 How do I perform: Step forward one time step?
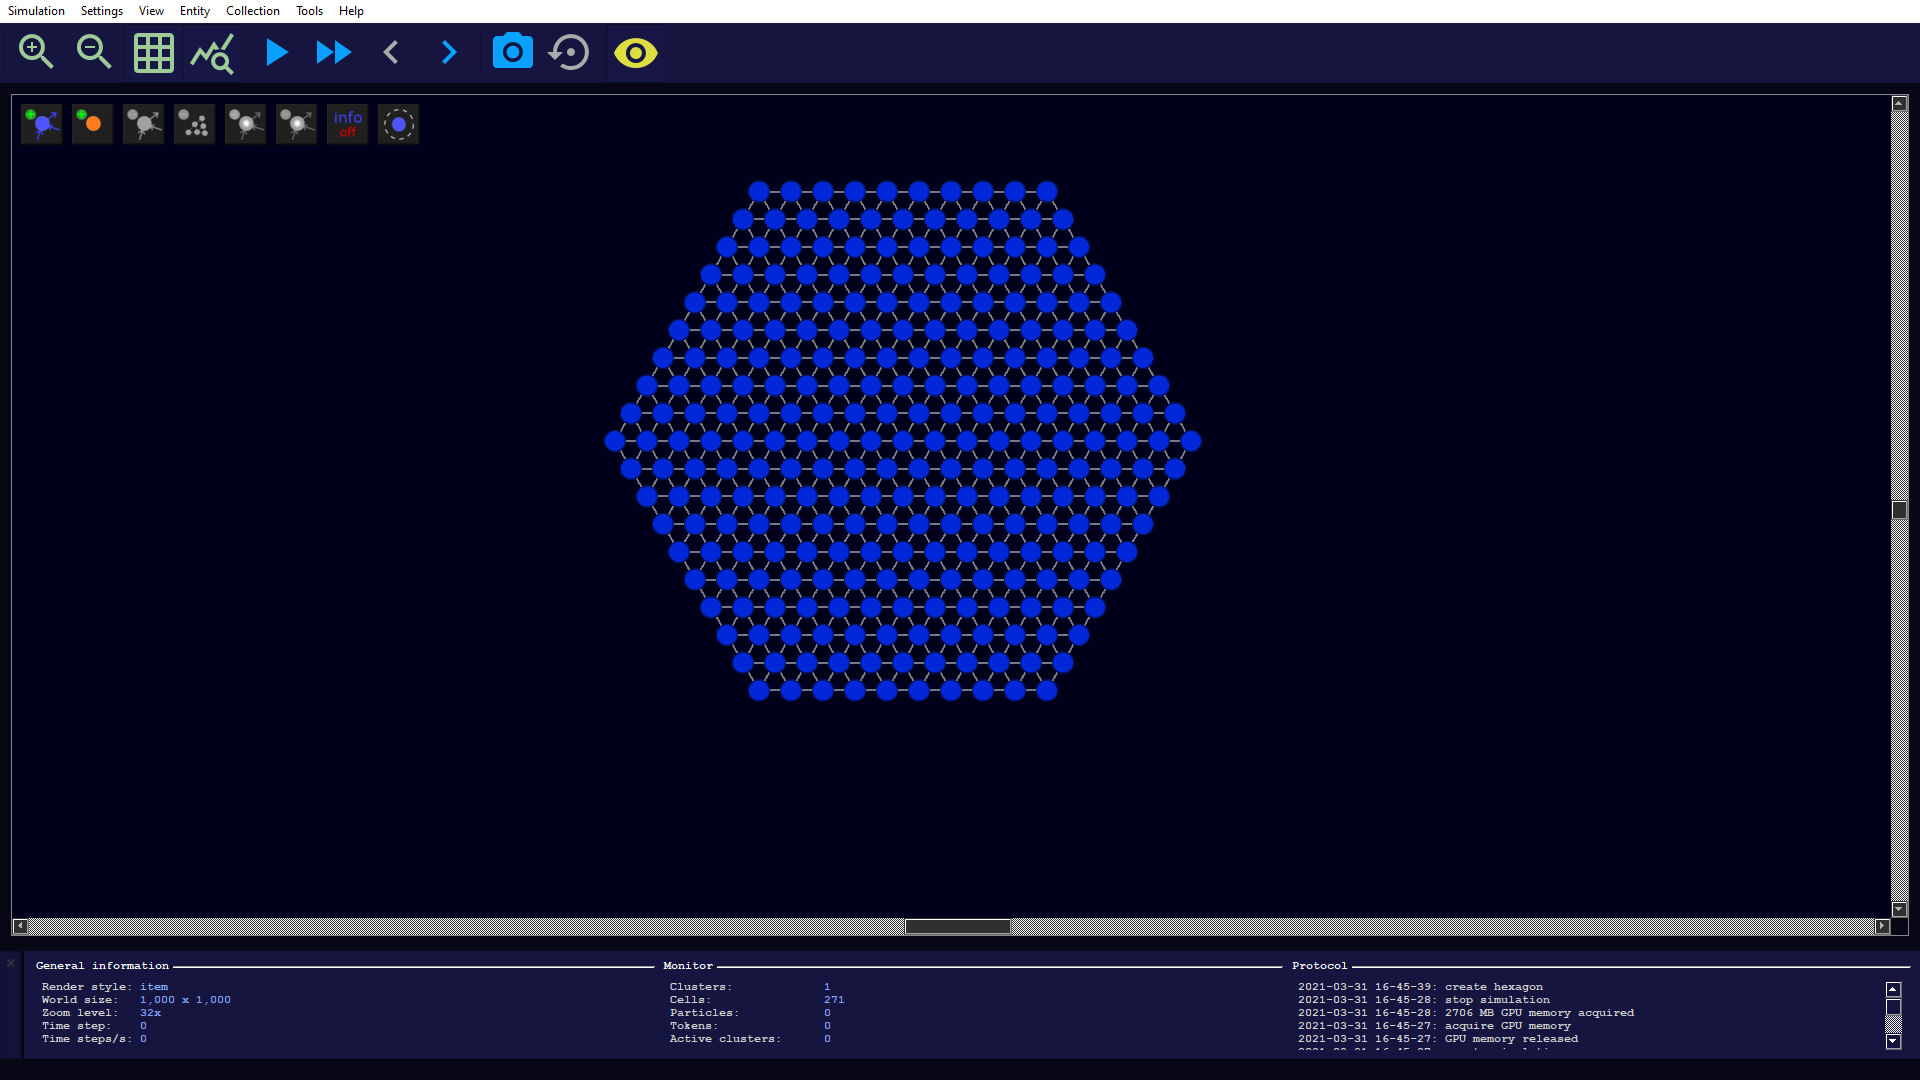click(x=449, y=52)
